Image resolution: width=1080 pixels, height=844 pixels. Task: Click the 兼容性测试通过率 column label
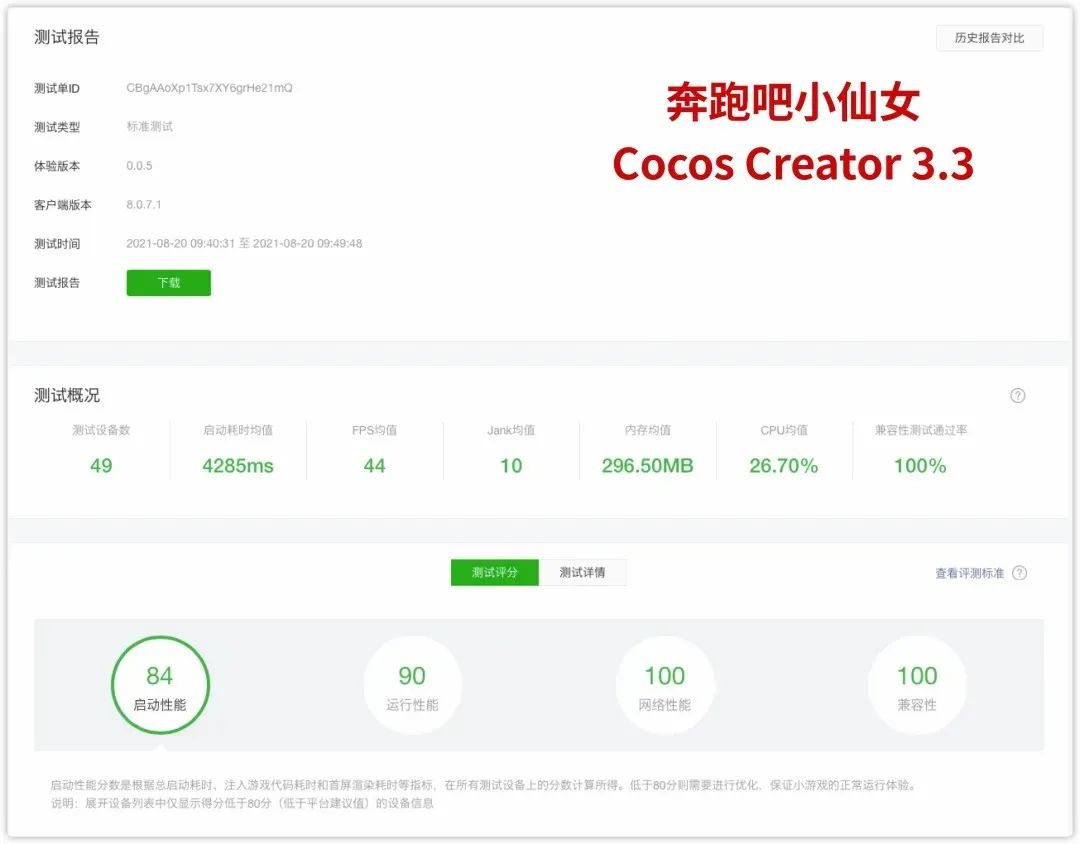pos(921,430)
